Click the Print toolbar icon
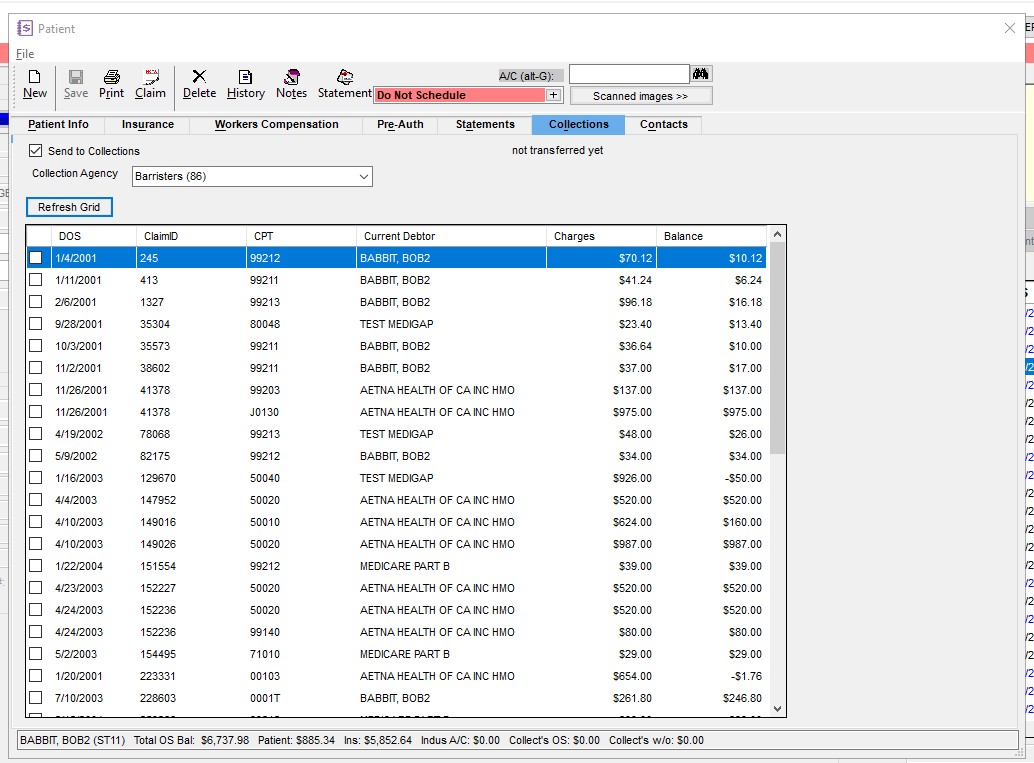Image resolution: width=1034 pixels, height=763 pixels. pyautogui.click(x=111, y=84)
